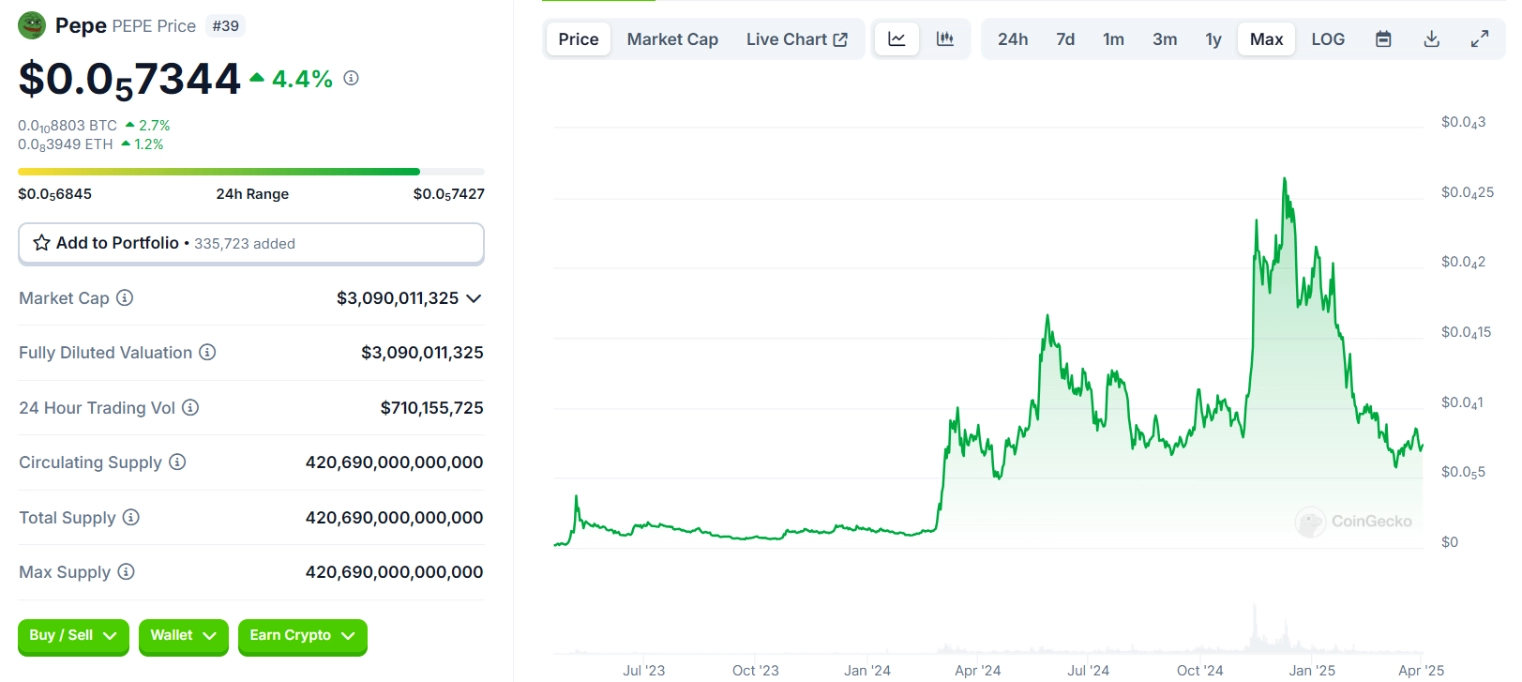The width and height of the screenshot is (1522, 682).
Task: Open the Wallet dropdown
Action: [x=184, y=636]
